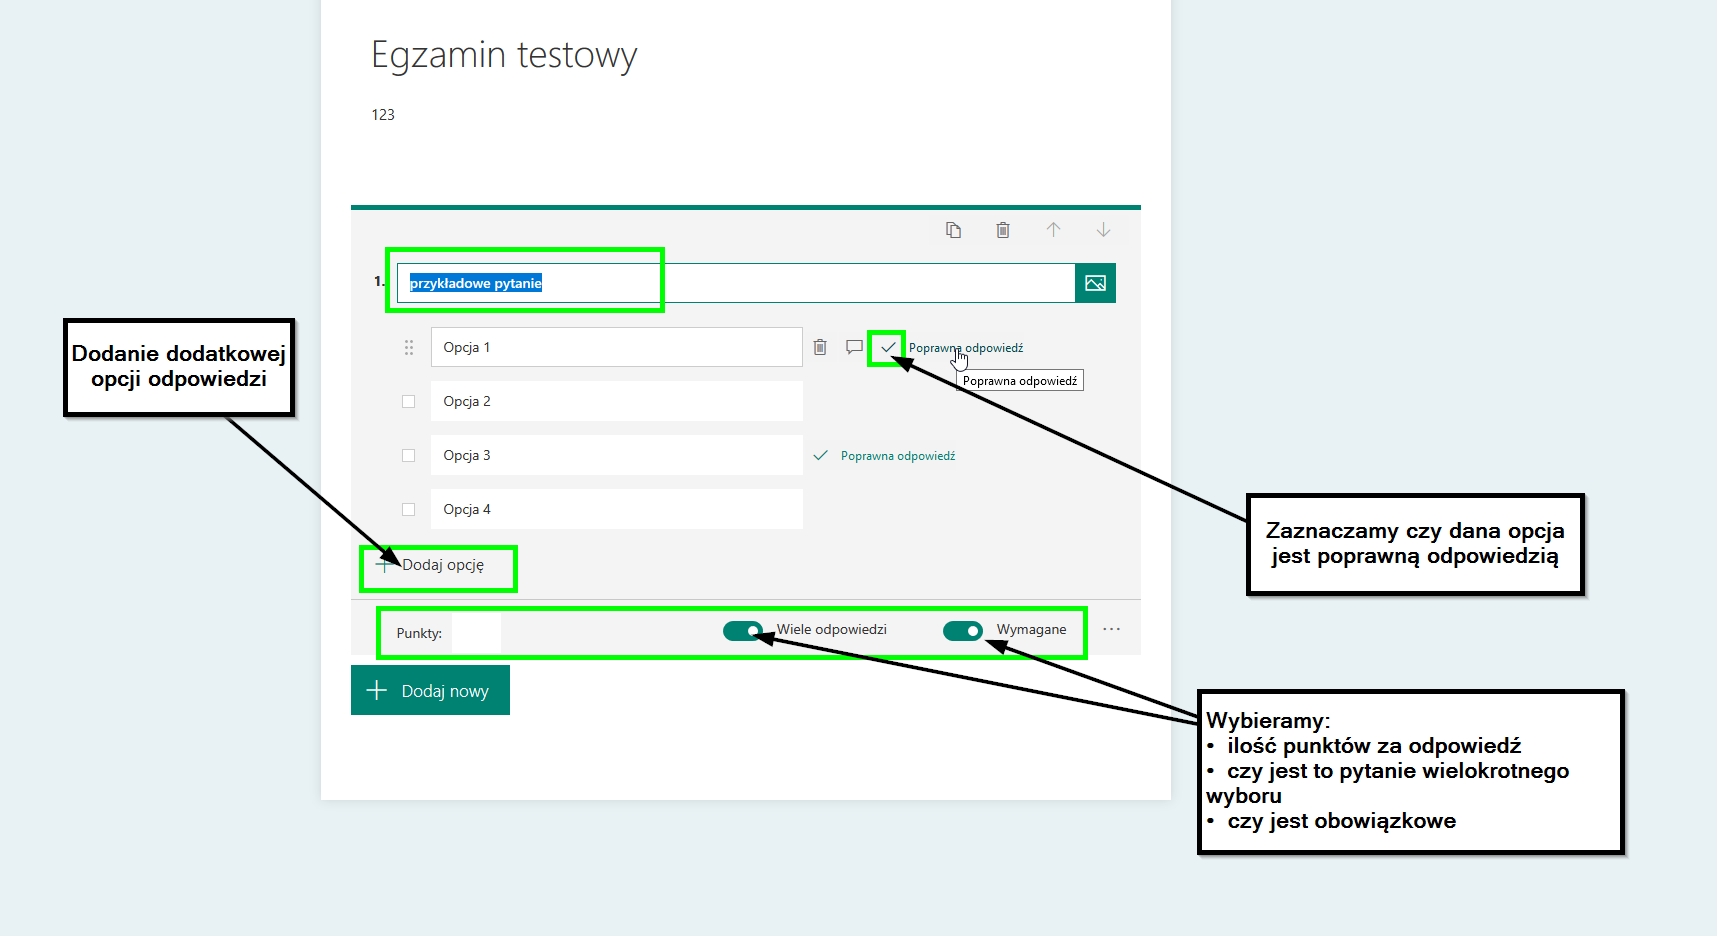The height and width of the screenshot is (936, 1717).
Task: Delete the question with trash icon
Action: pos(1003,230)
